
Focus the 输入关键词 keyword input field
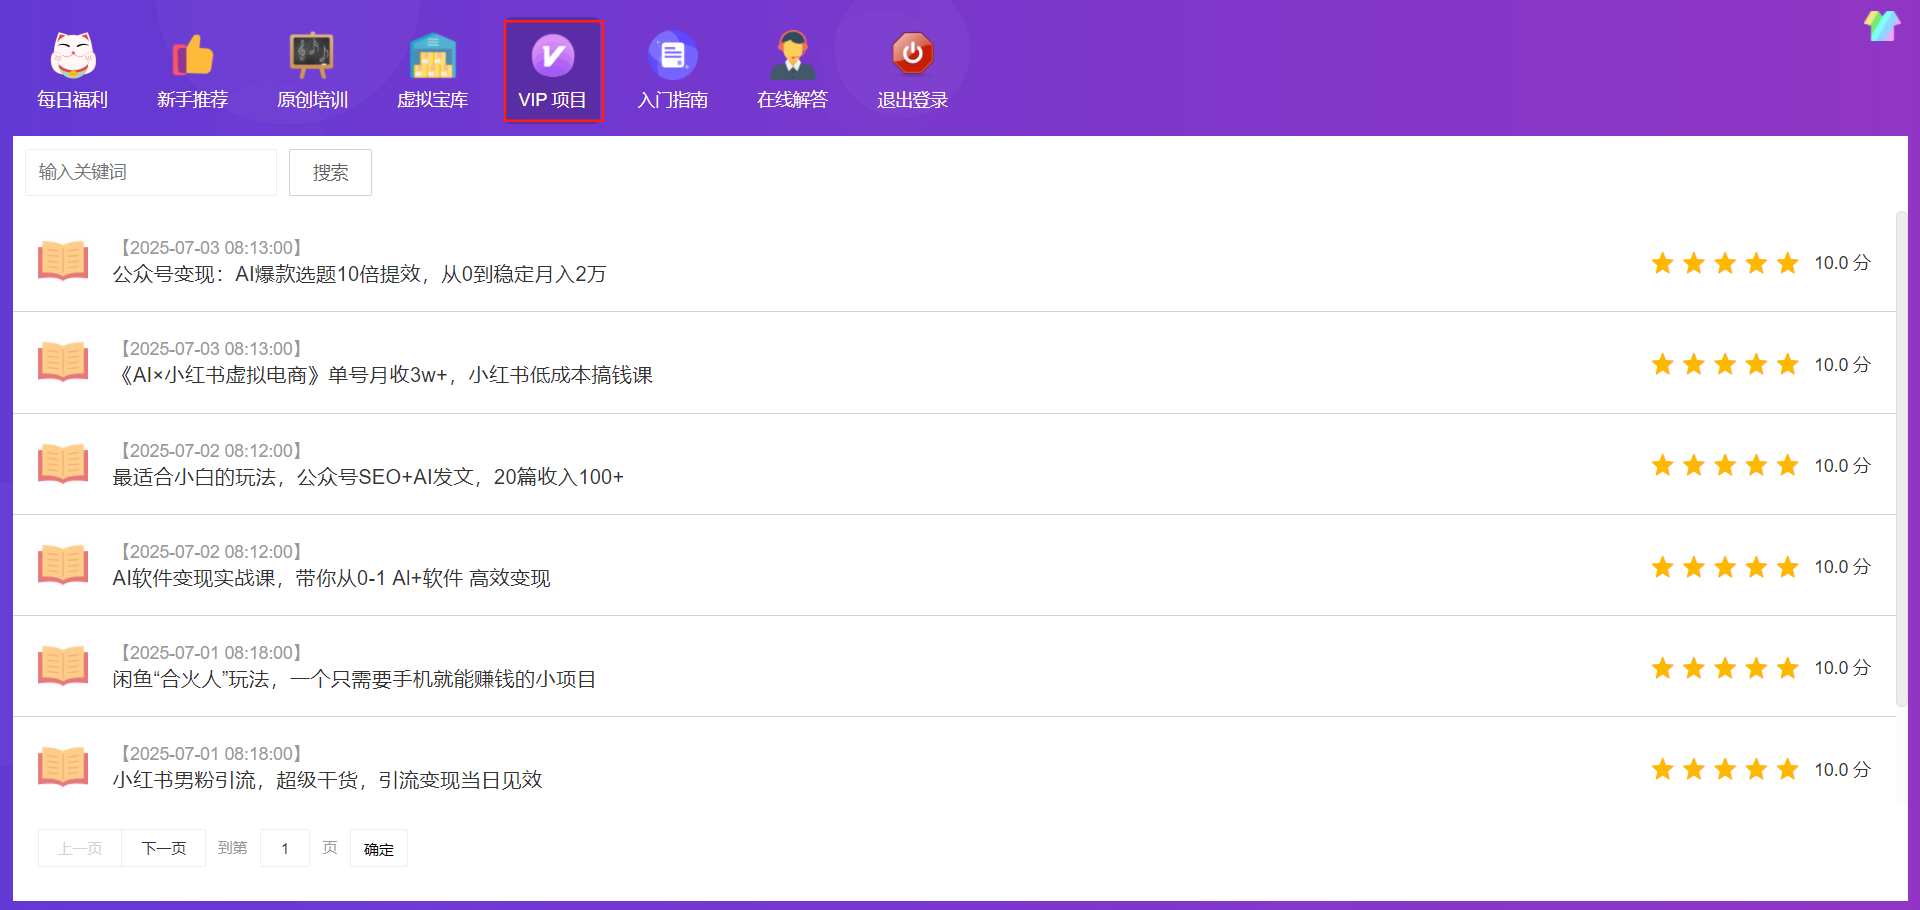[x=151, y=172]
